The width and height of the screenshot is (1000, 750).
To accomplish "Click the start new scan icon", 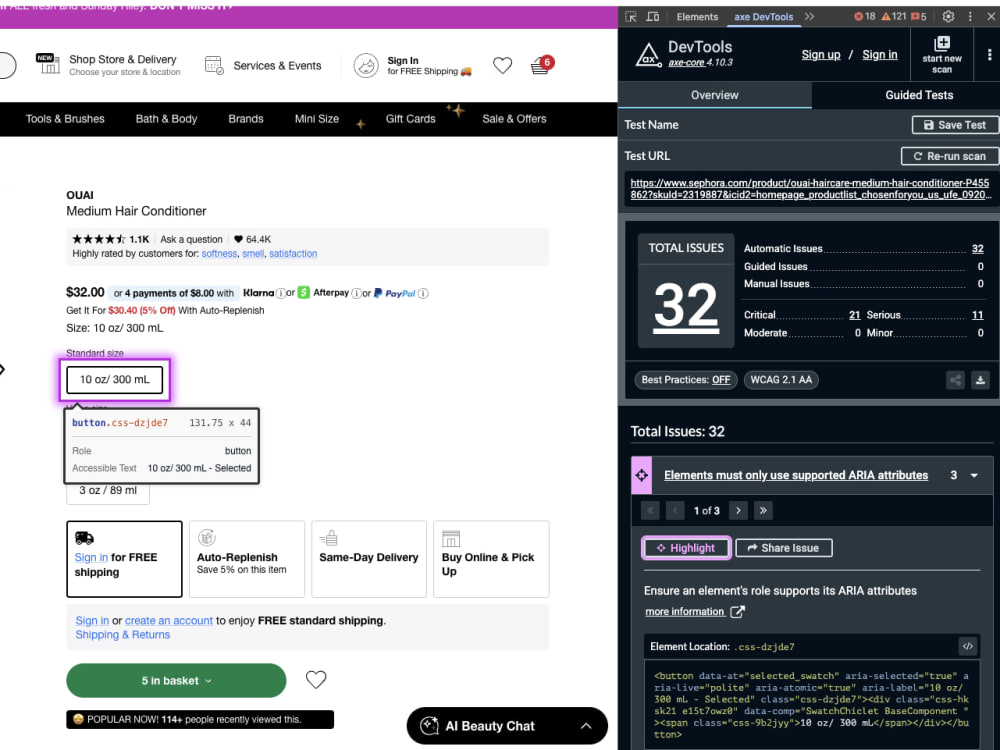I will click(942, 43).
